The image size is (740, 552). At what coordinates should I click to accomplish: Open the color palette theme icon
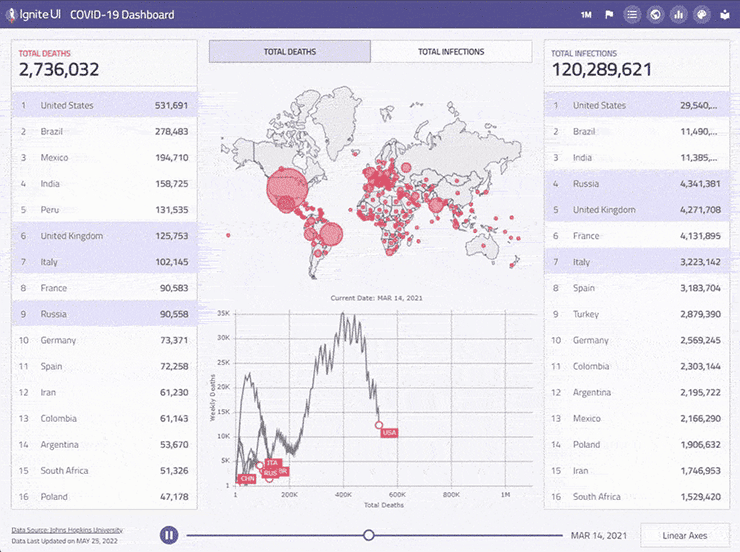(x=702, y=15)
